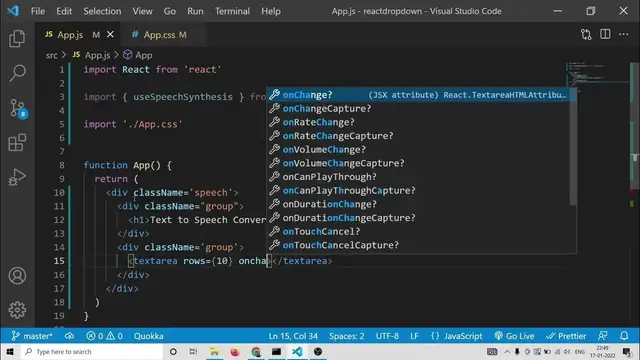
Task: Change encoding via UTF-8
Action: [387, 336]
